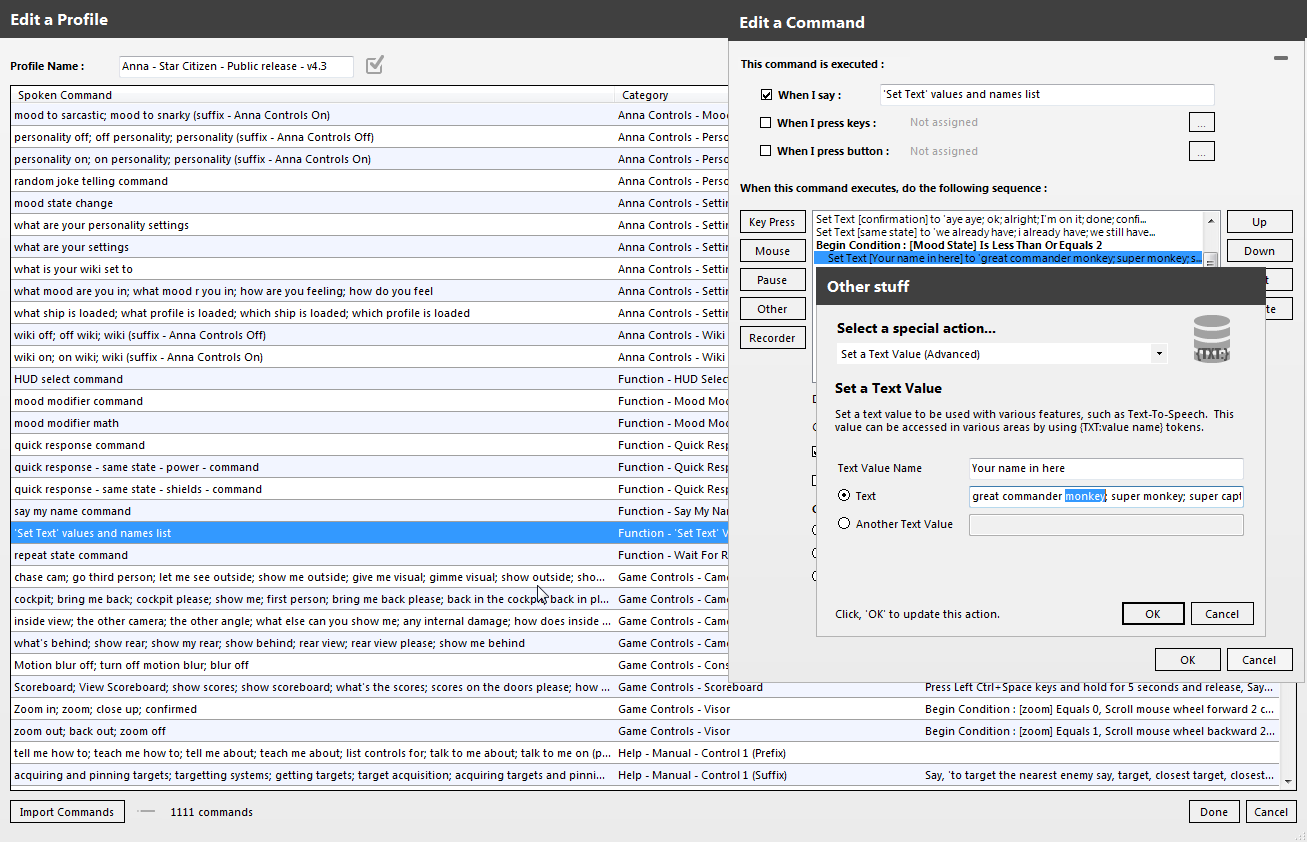Move action Down in sequence
The width and height of the screenshot is (1307, 842).
pyautogui.click(x=1259, y=251)
